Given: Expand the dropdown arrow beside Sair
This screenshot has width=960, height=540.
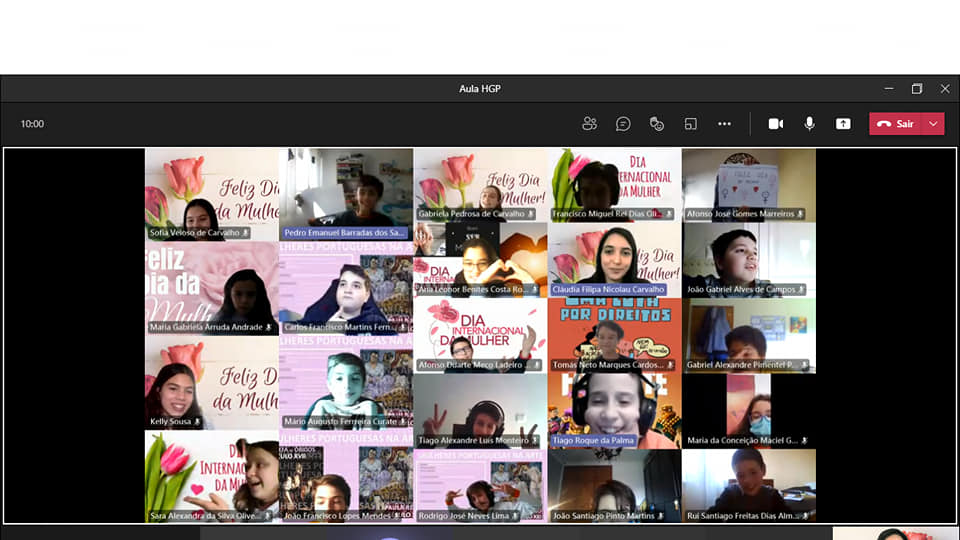Looking at the screenshot, I should (x=934, y=124).
